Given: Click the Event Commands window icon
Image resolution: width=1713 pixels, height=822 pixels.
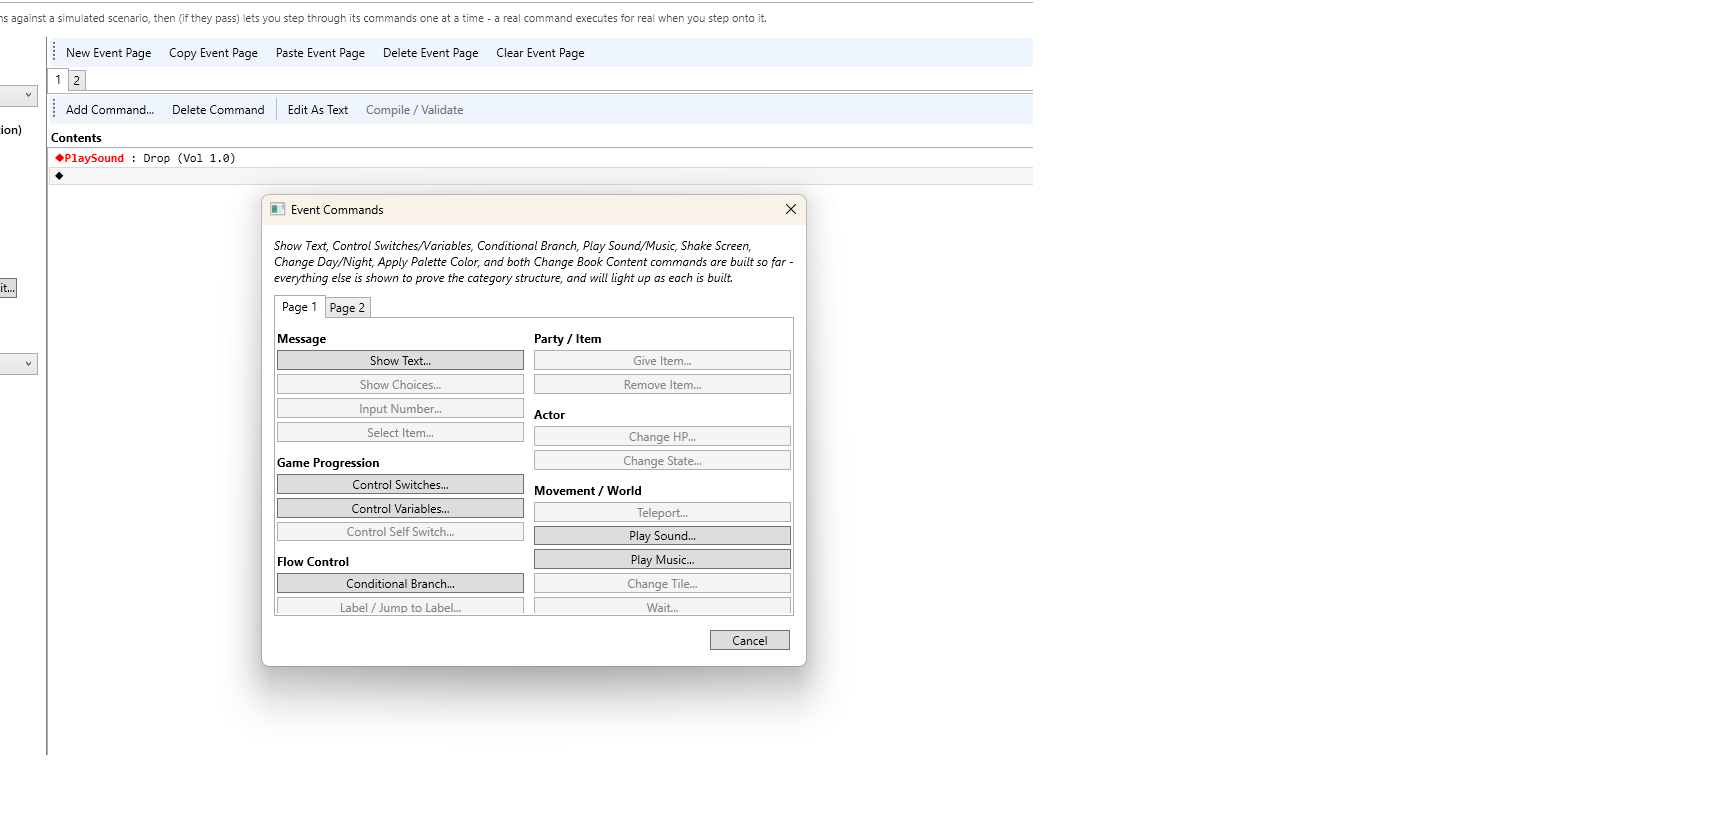Looking at the screenshot, I should pyautogui.click(x=277, y=209).
